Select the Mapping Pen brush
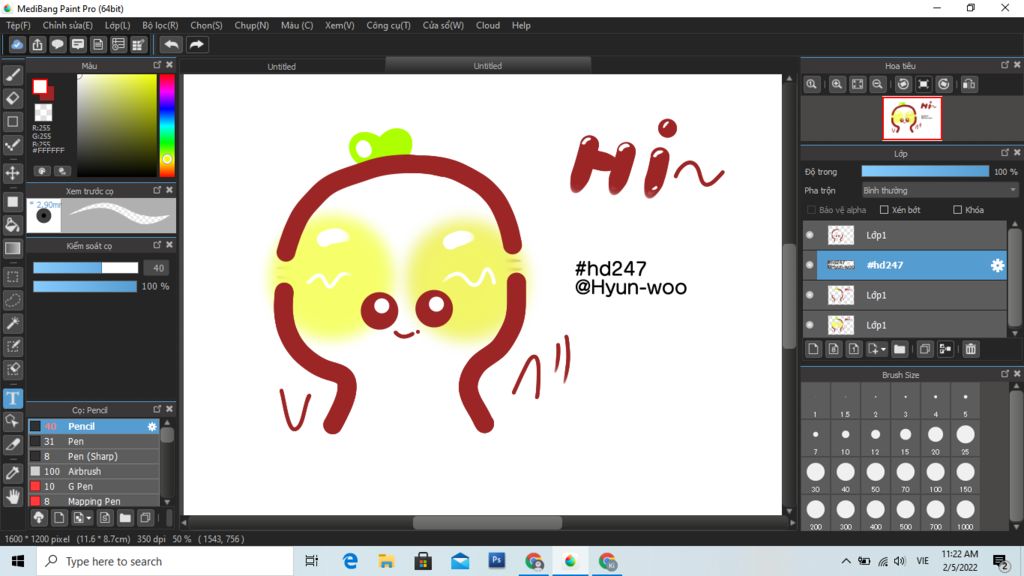This screenshot has height=576, width=1024. [x=93, y=502]
